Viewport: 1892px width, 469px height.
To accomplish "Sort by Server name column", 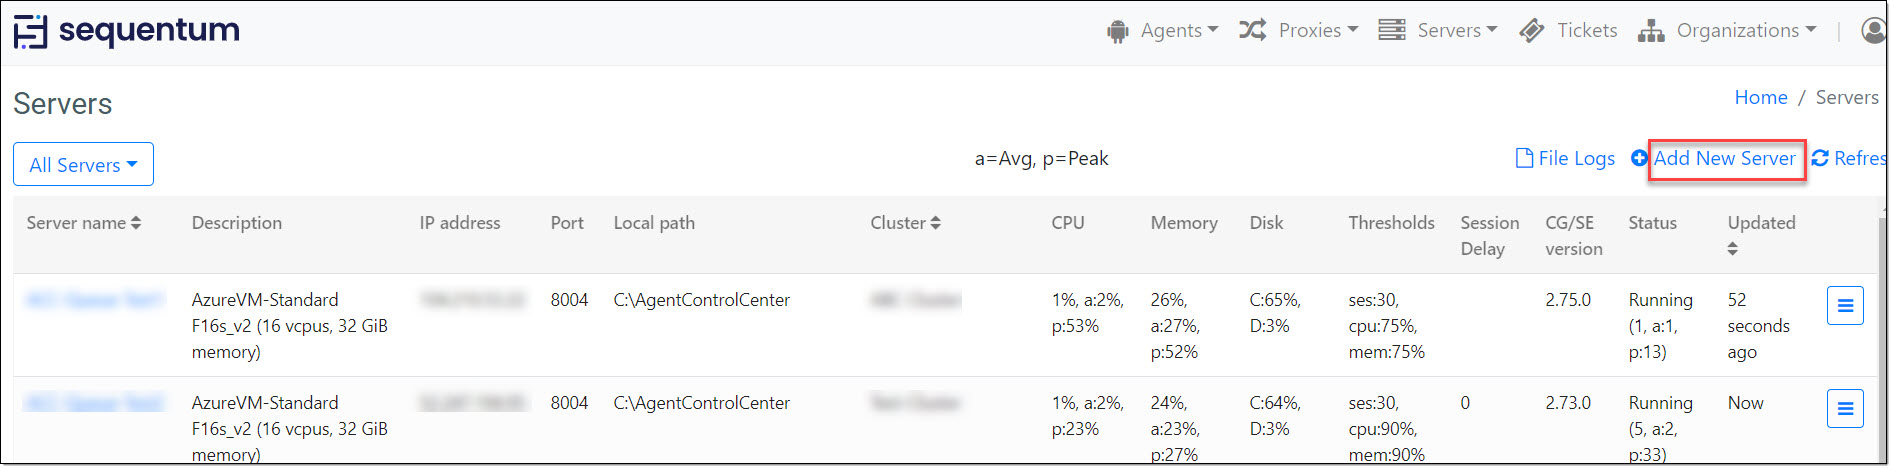I will [x=83, y=223].
